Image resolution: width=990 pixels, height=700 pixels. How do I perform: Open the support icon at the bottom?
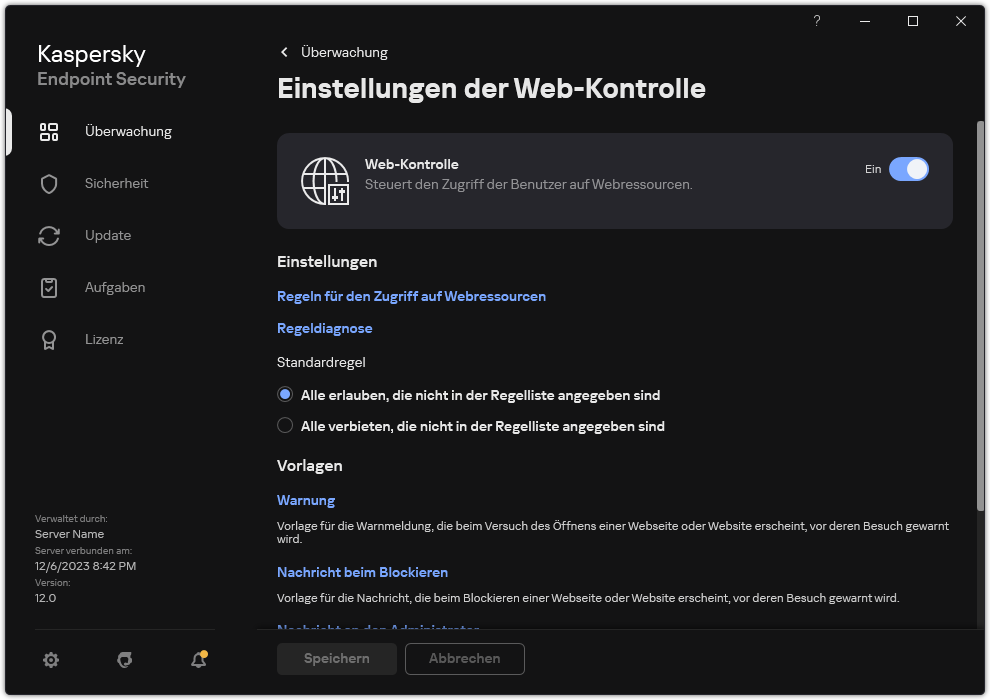(124, 660)
